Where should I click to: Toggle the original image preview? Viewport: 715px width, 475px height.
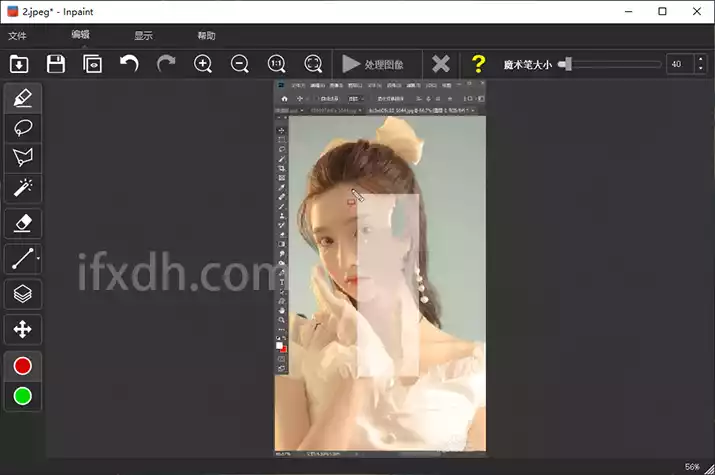[93, 64]
